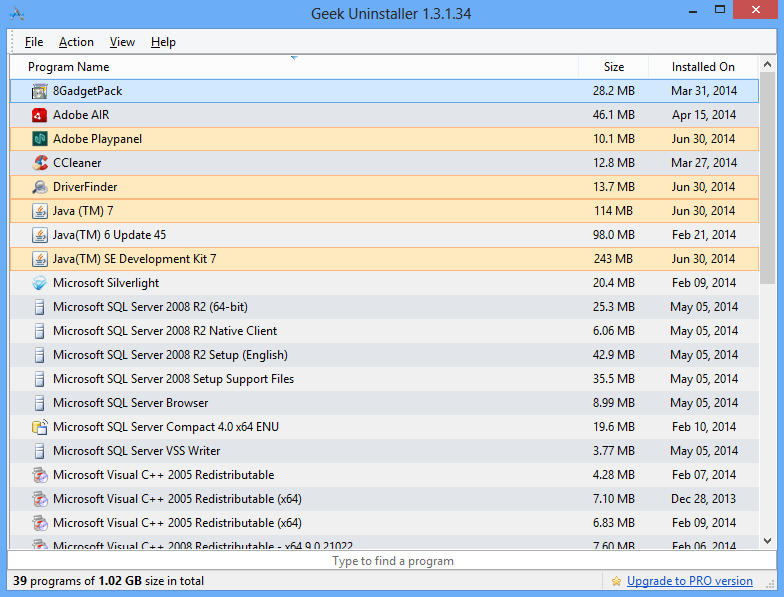Click the star icon beside Upgrade to PRO
Image resolution: width=784 pixels, height=597 pixels.
point(616,581)
